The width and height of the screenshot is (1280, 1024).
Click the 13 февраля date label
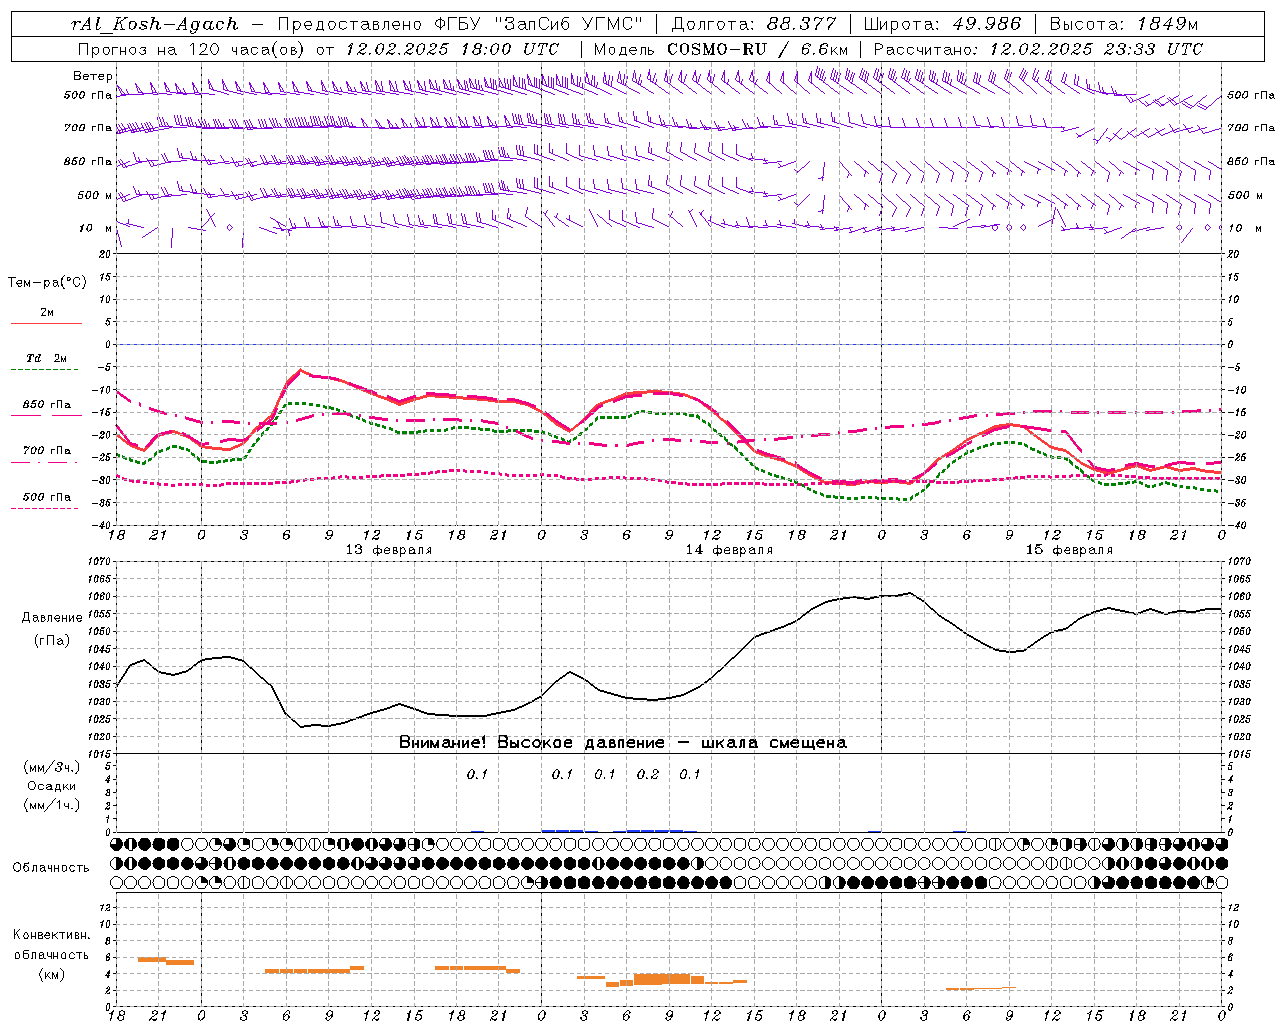(389, 550)
